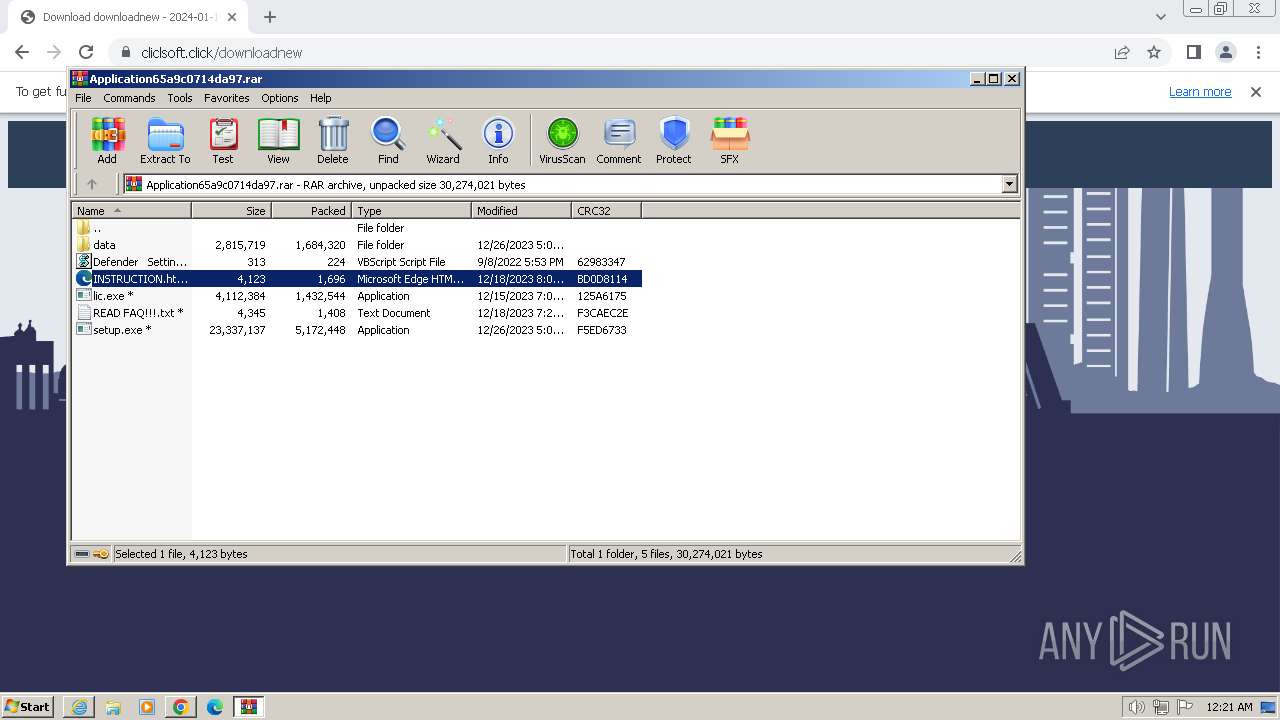This screenshot has height=720, width=1280.
Task: Open the Options menu
Action: click(x=280, y=98)
